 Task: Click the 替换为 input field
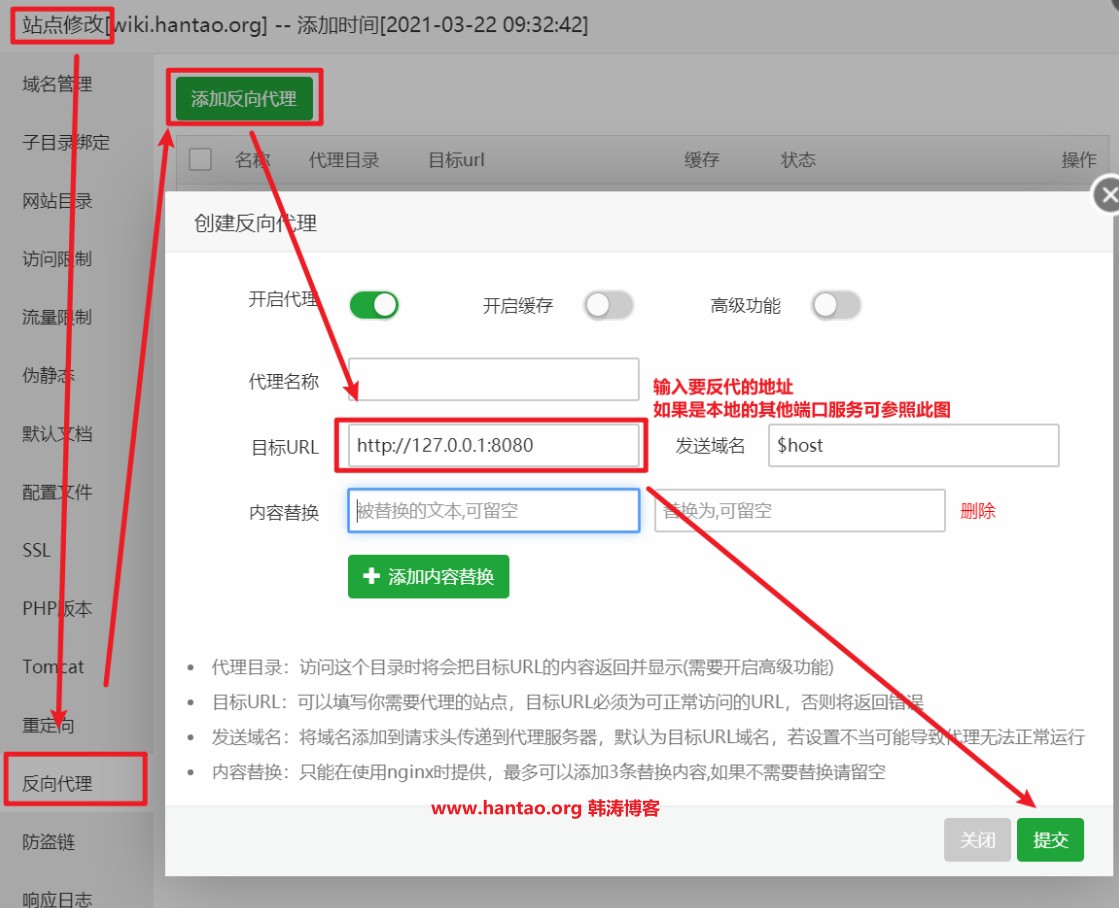[799, 511]
